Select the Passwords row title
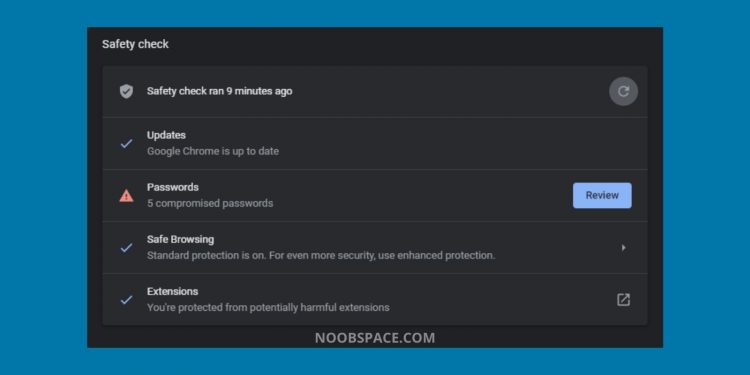 [173, 187]
